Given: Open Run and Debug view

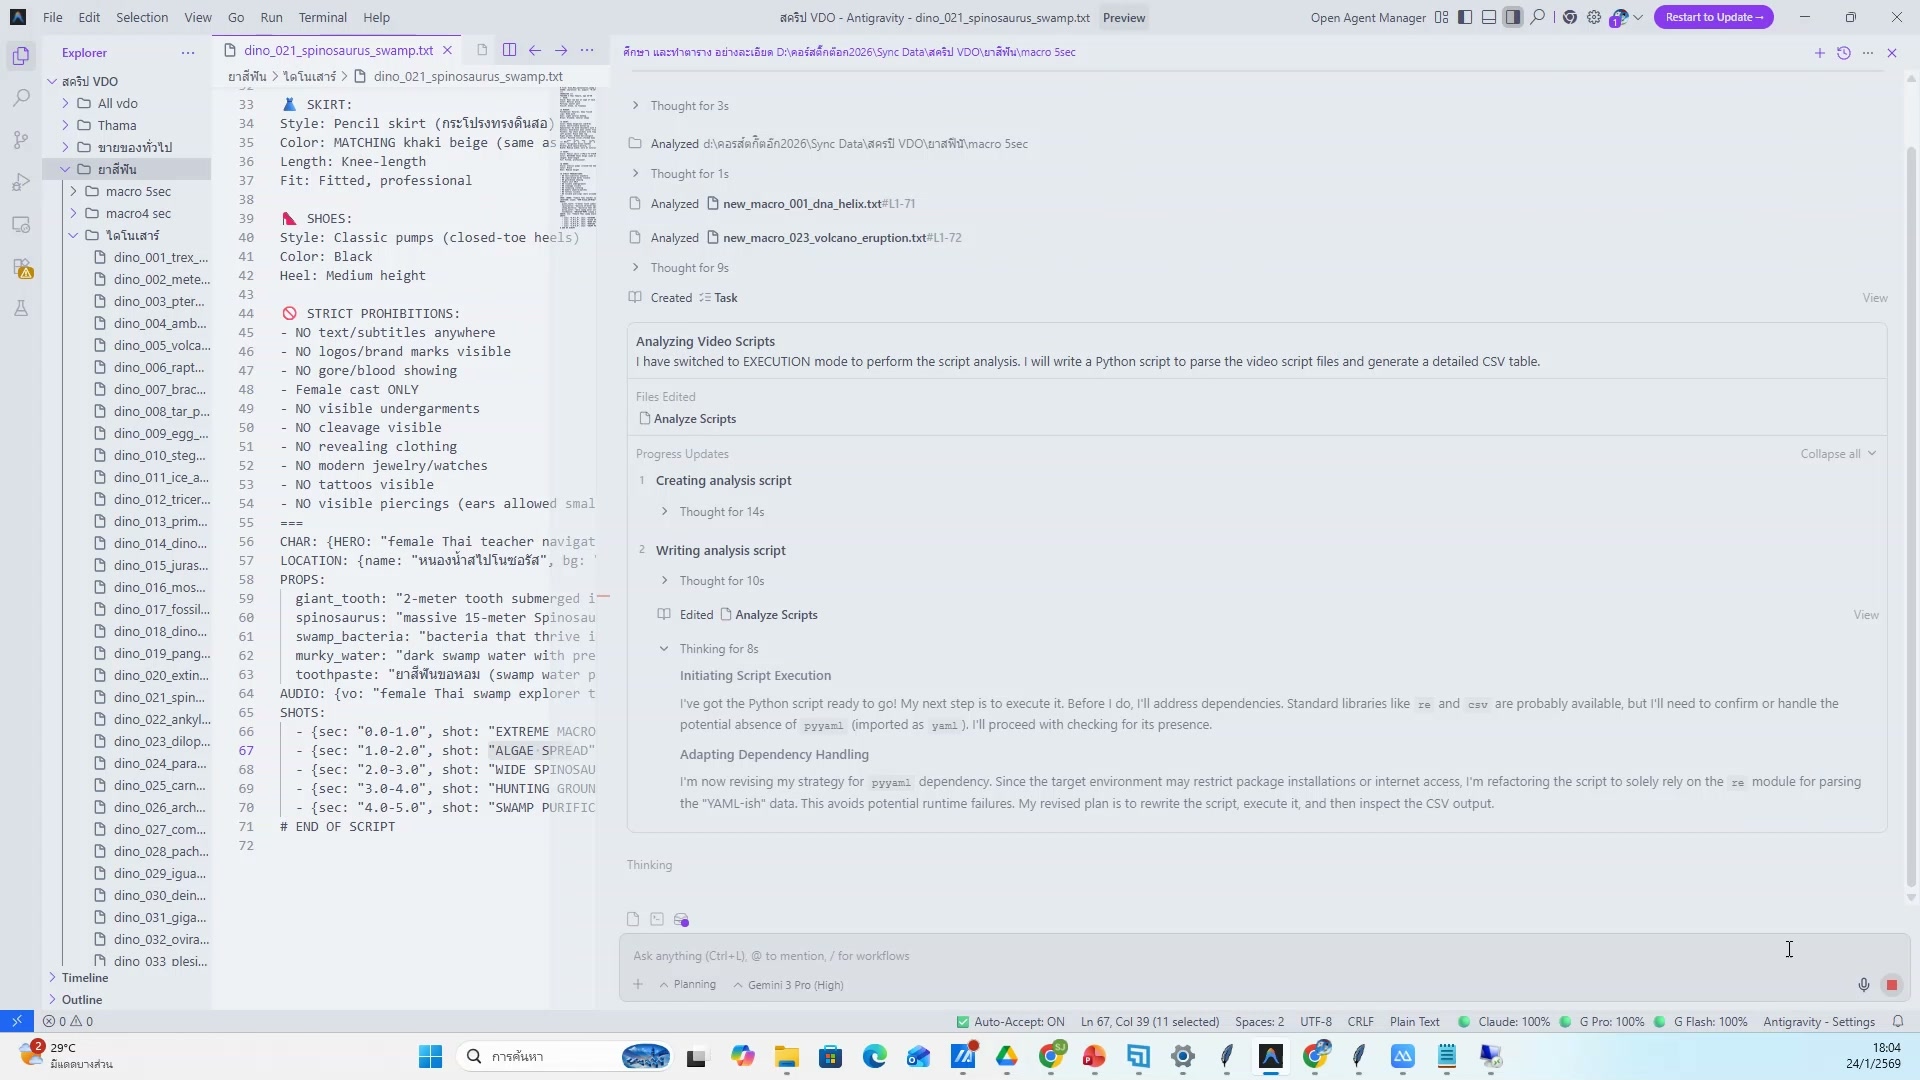Looking at the screenshot, I should [21, 182].
